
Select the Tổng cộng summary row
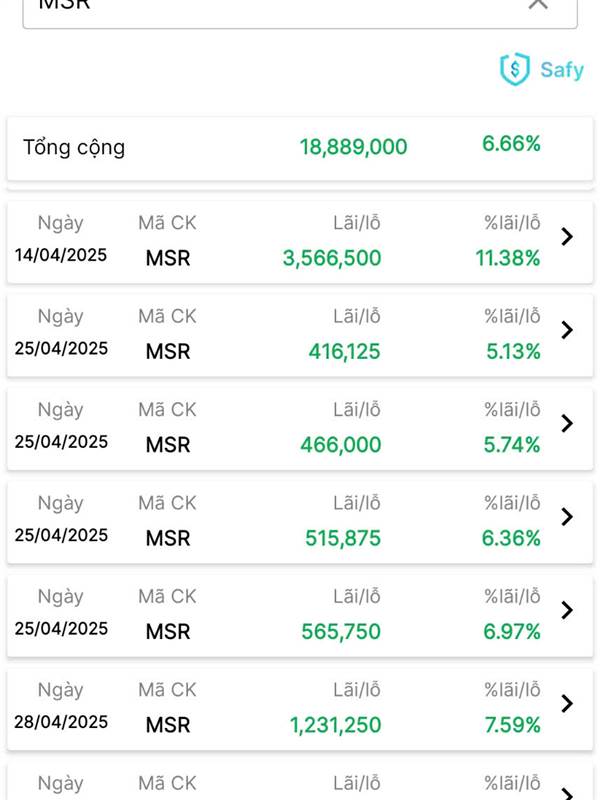(x=300, y=147)
